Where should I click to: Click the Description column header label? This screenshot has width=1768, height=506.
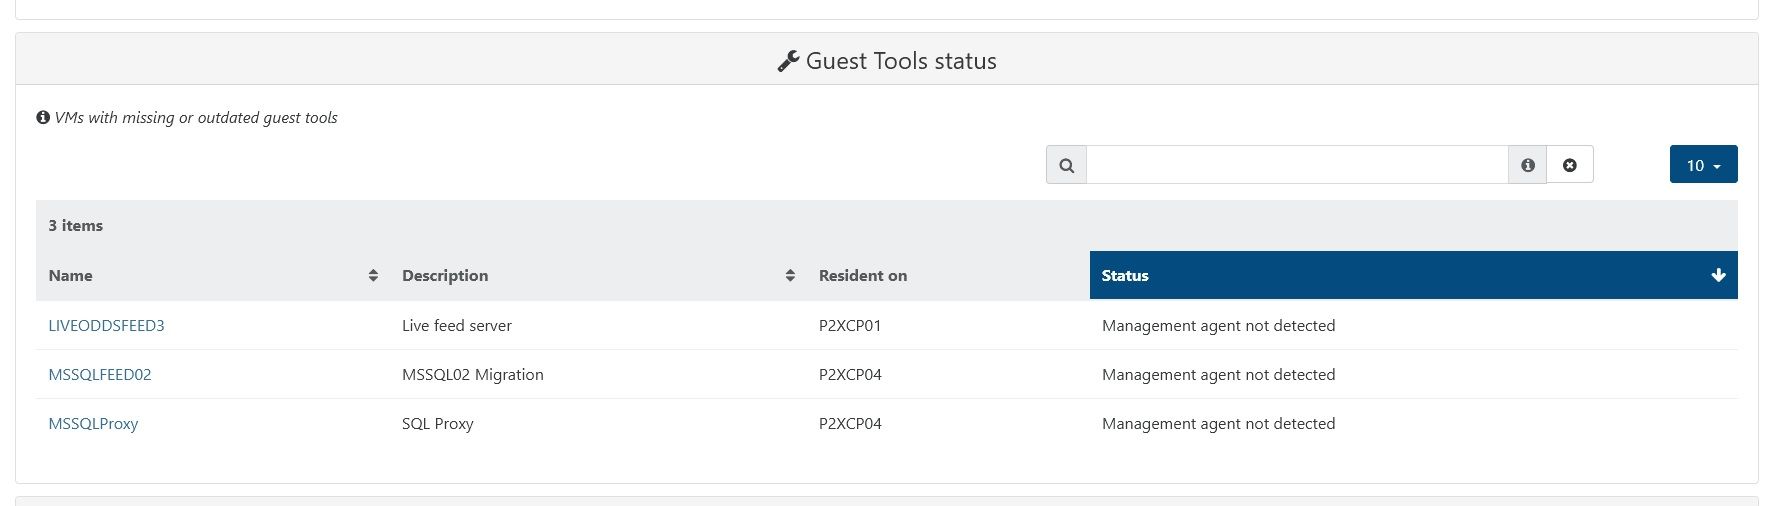click(x=445, y=276)
